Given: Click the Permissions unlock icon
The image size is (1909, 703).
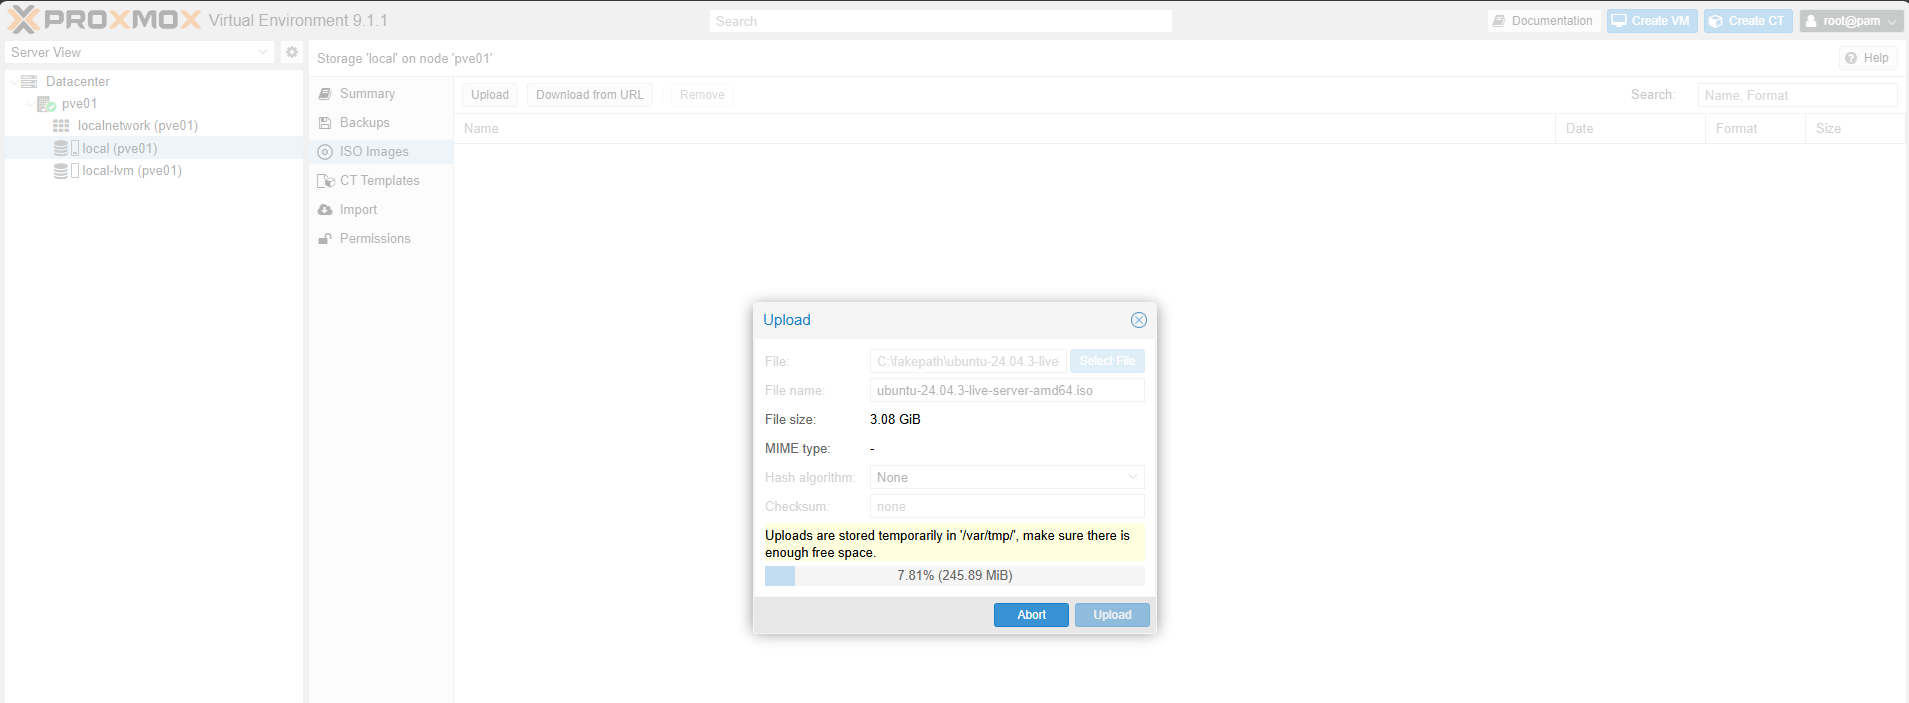Looking at the screenshot, I should 325,239.
